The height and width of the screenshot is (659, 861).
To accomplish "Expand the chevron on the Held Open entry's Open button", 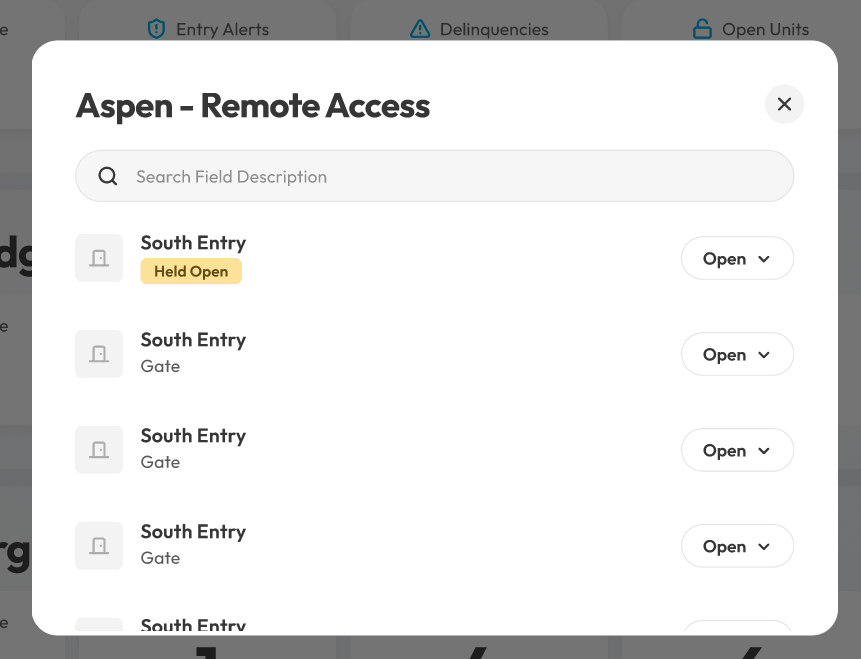I will 763,258.
